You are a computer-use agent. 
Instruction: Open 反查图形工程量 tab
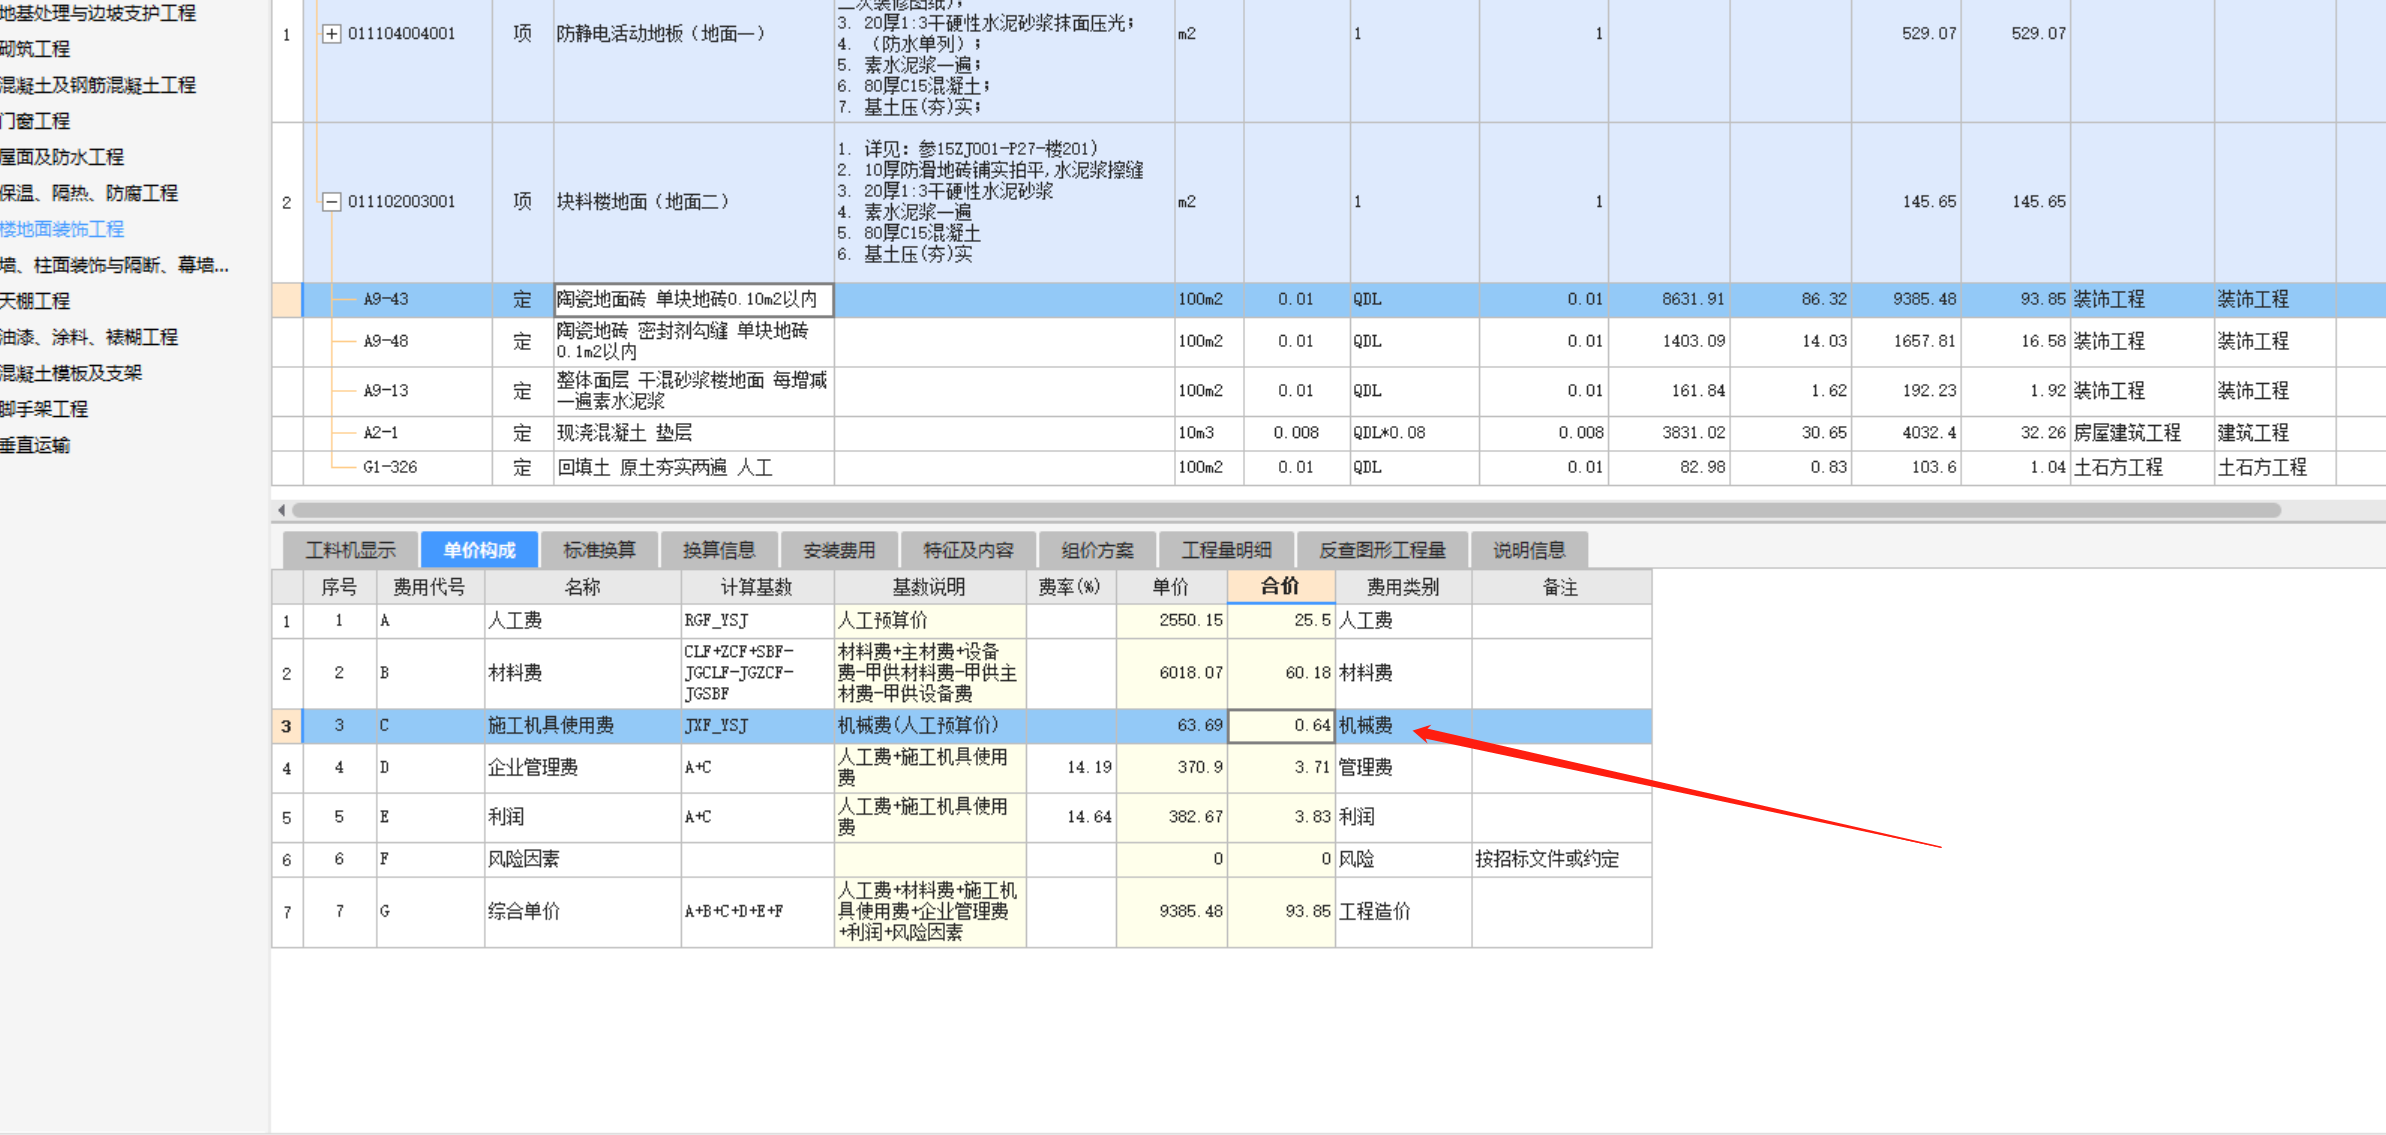coord(1382,550)
